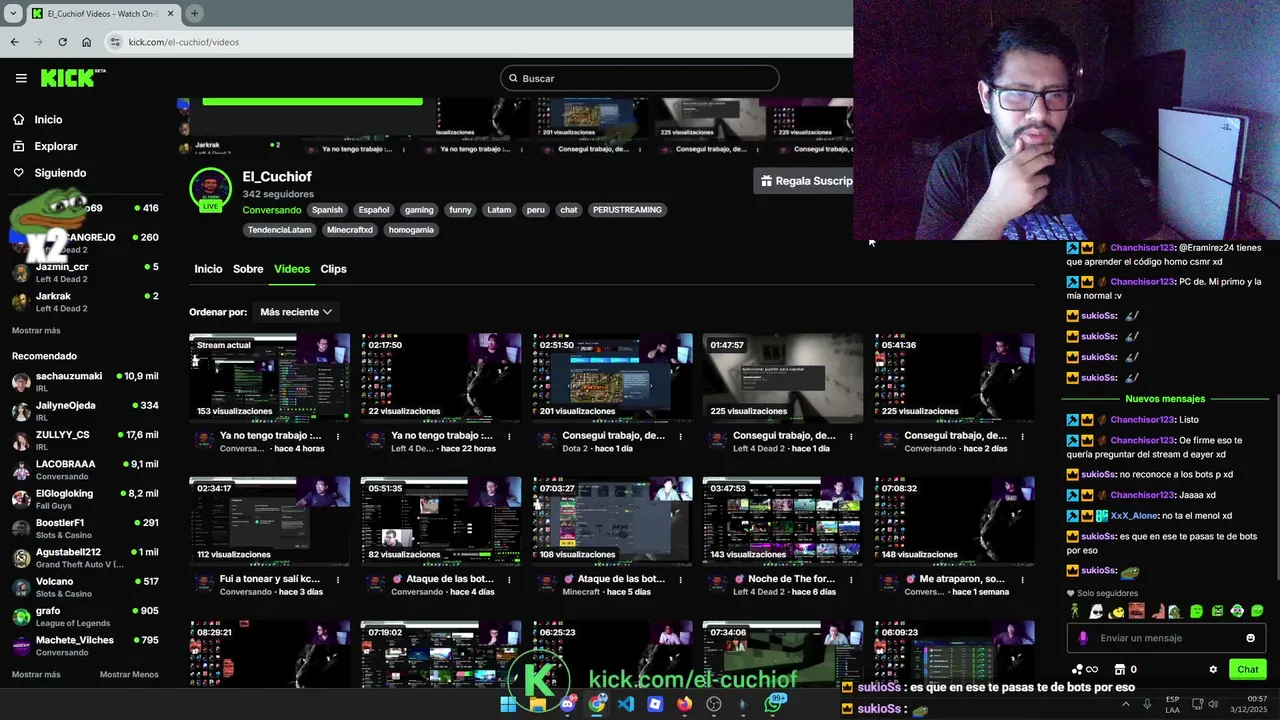The width and height of the screenshot is (1280, 720).
Task: Click the browser back arrow
Action: pos(14,42)
